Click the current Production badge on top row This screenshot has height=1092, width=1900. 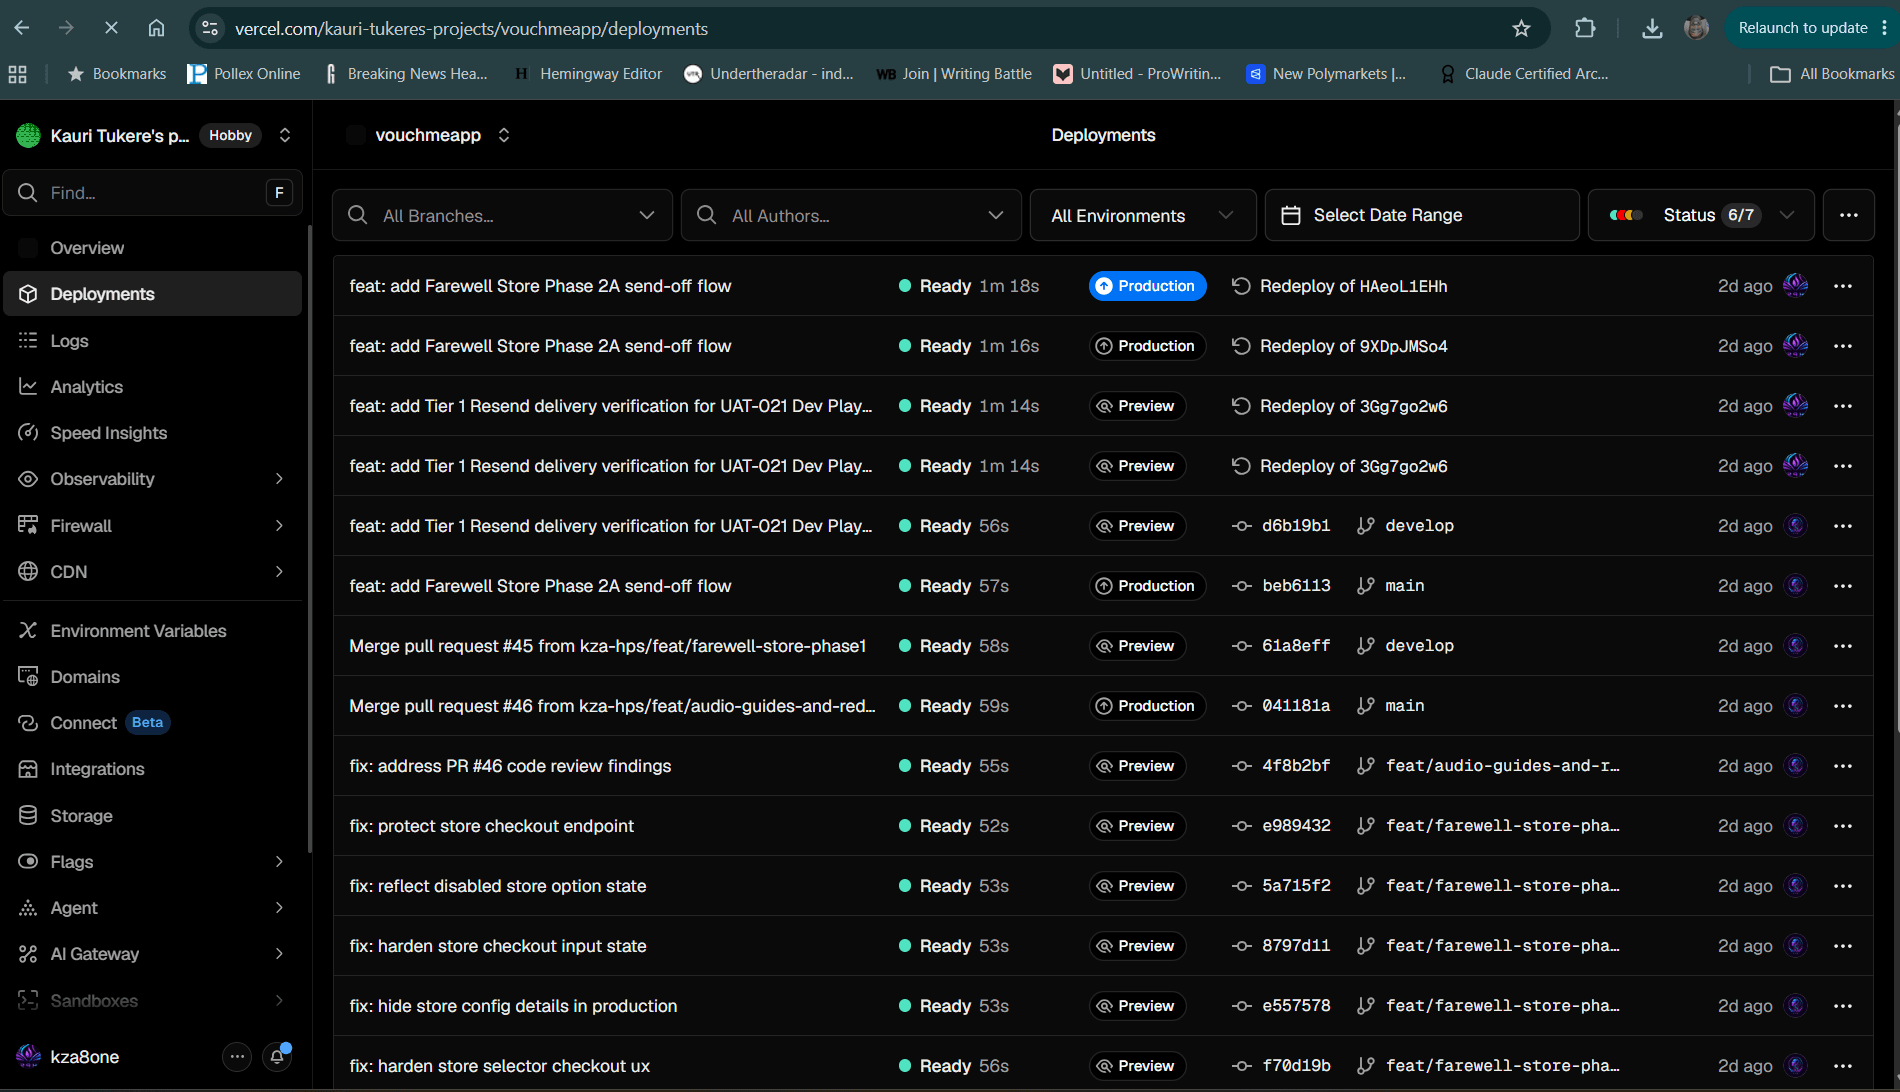pyautogui.click(x=1147, y=286)
